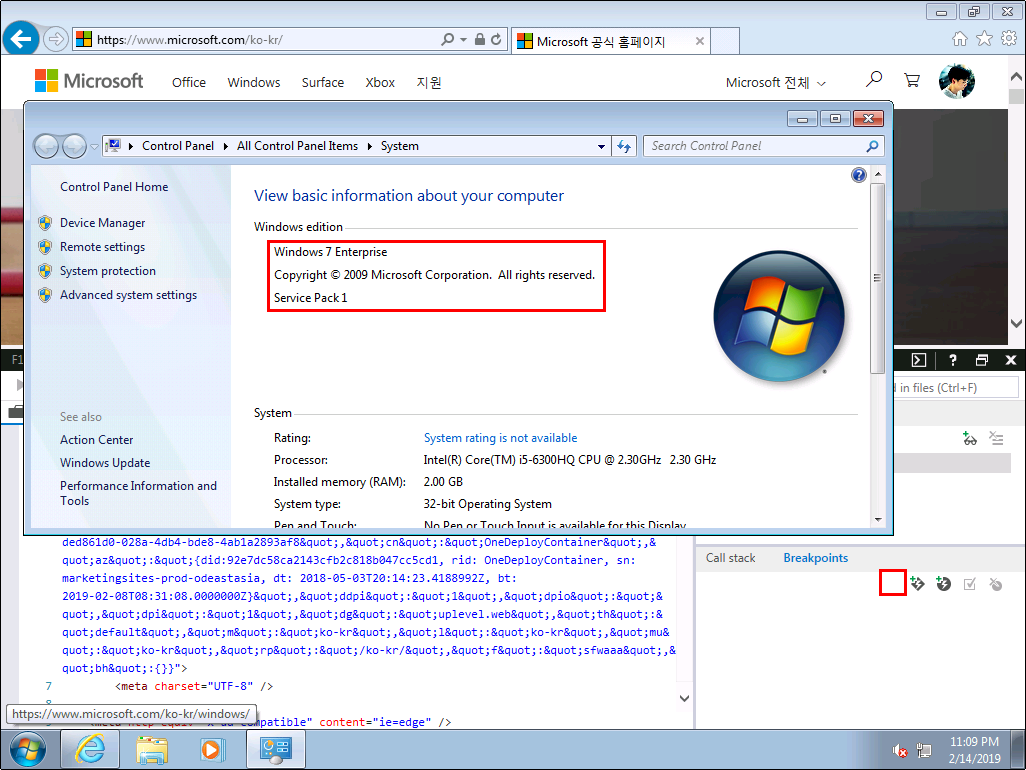
Task: Click the find in files search box
Action: click(x=955, y=388)
